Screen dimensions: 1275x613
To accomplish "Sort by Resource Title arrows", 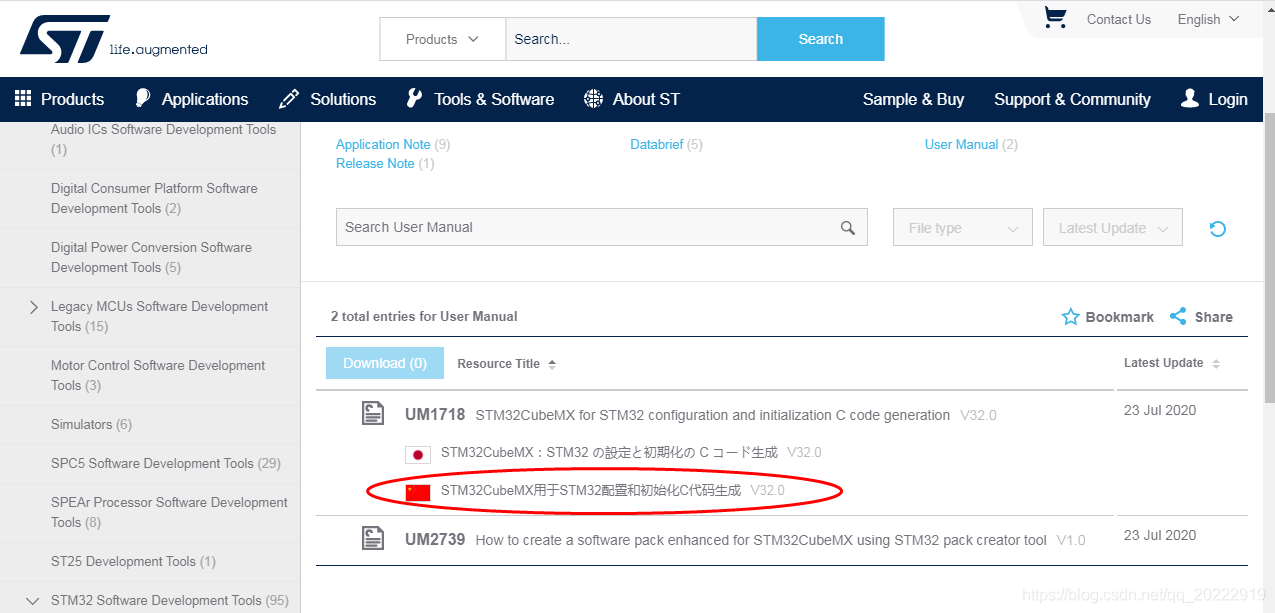I will [x=552, y=364].
